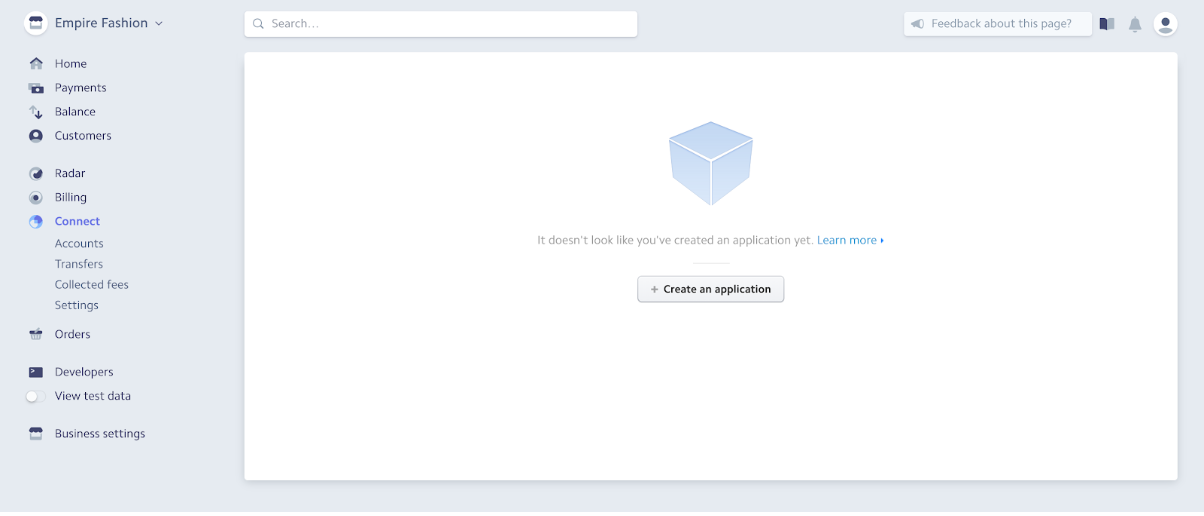This screenshot has width=1204, height=516.
Task: Open Payments in sidebar
Action: click(81, 88)
